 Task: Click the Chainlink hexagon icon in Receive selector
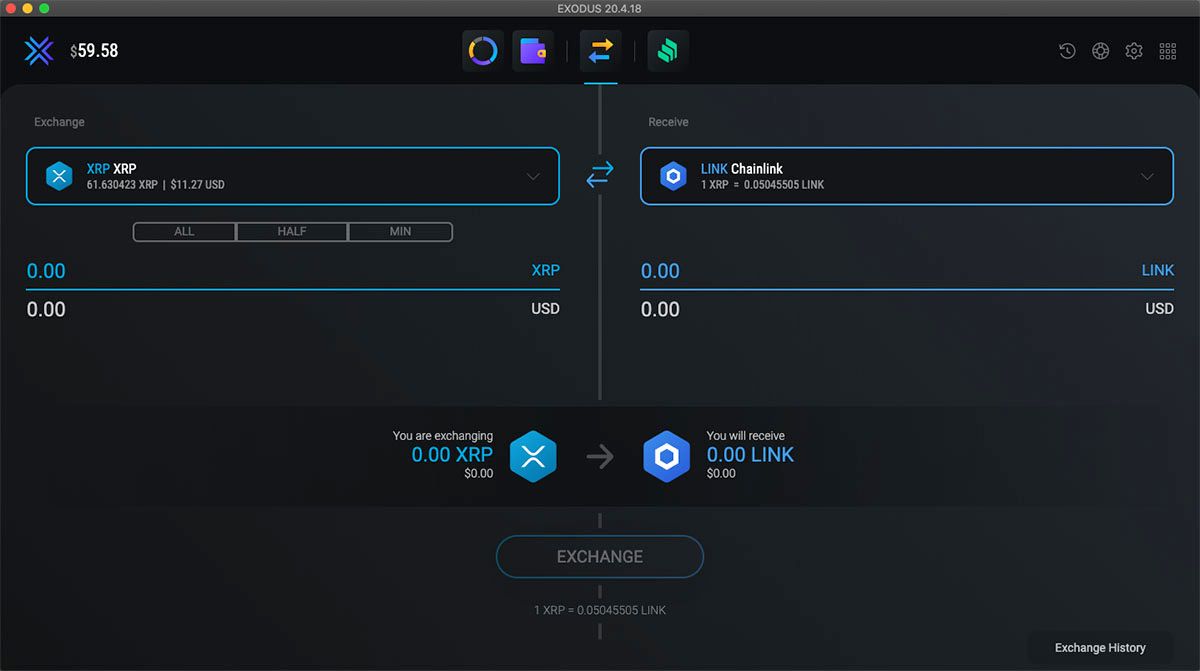[x=673, y=177]
